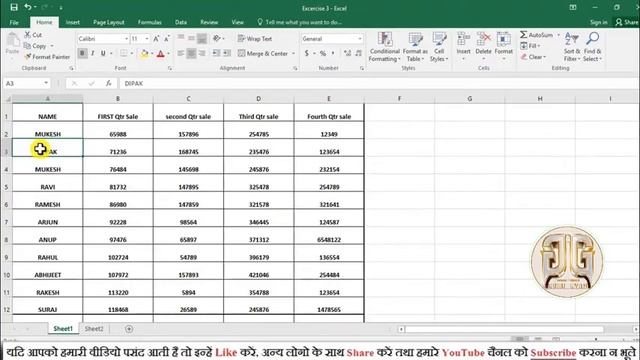The height and width of the screenshot is (360, 640).
Task: Apply the red Font Color A
Action: coord(160,53)
